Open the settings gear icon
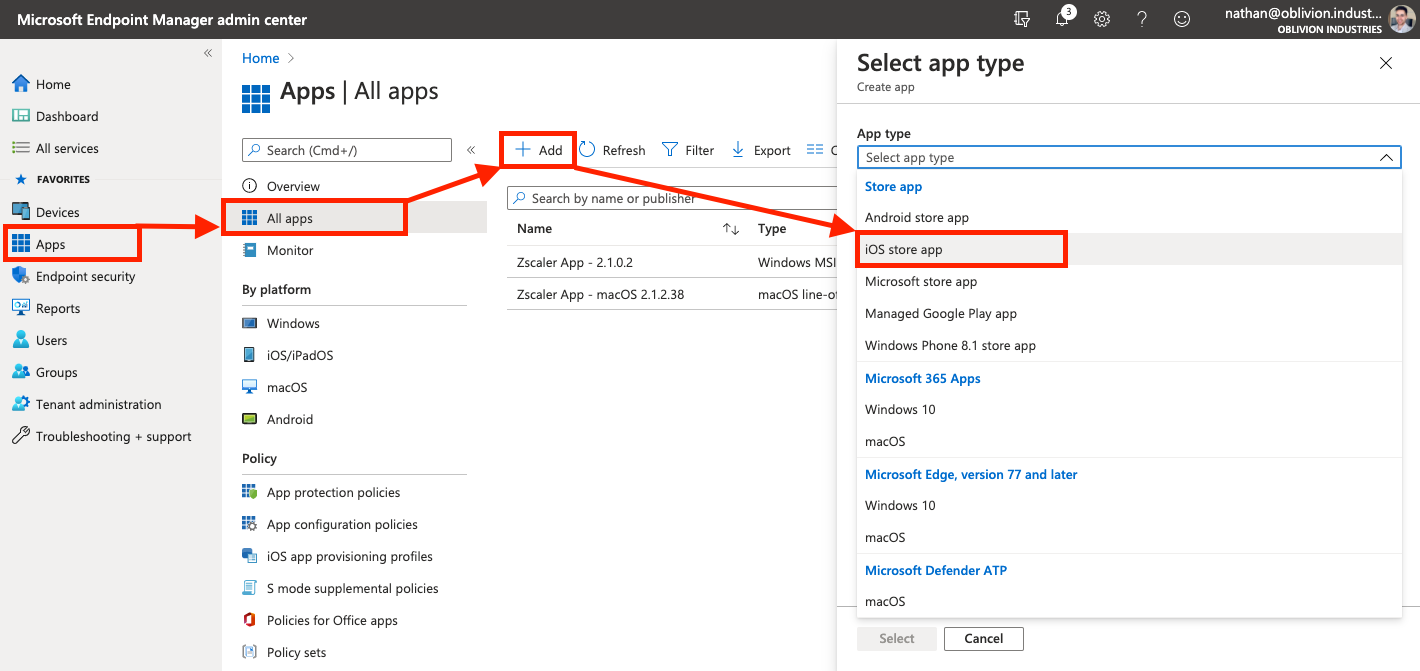The height and width of the screenshot is (671, 1420). click(1102, 19)
